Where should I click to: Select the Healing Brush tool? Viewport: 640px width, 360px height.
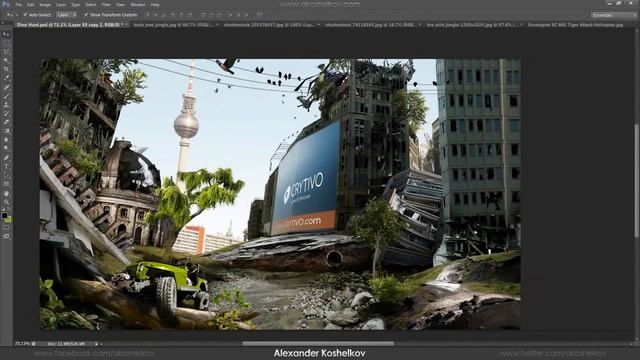click(6, 87)
